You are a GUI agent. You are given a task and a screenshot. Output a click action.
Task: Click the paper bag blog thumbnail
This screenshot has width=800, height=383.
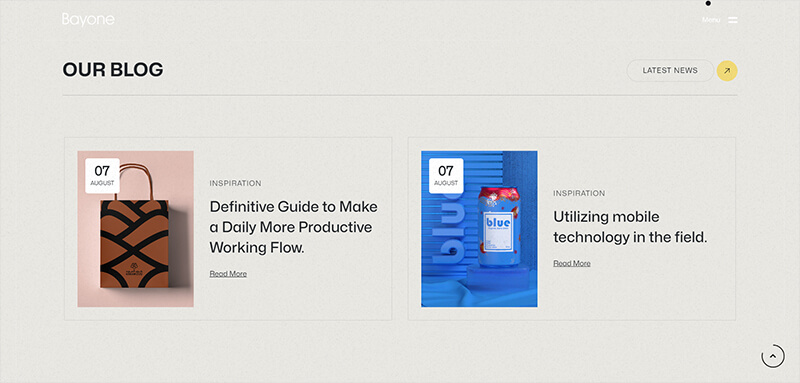(x=135, y=229)
